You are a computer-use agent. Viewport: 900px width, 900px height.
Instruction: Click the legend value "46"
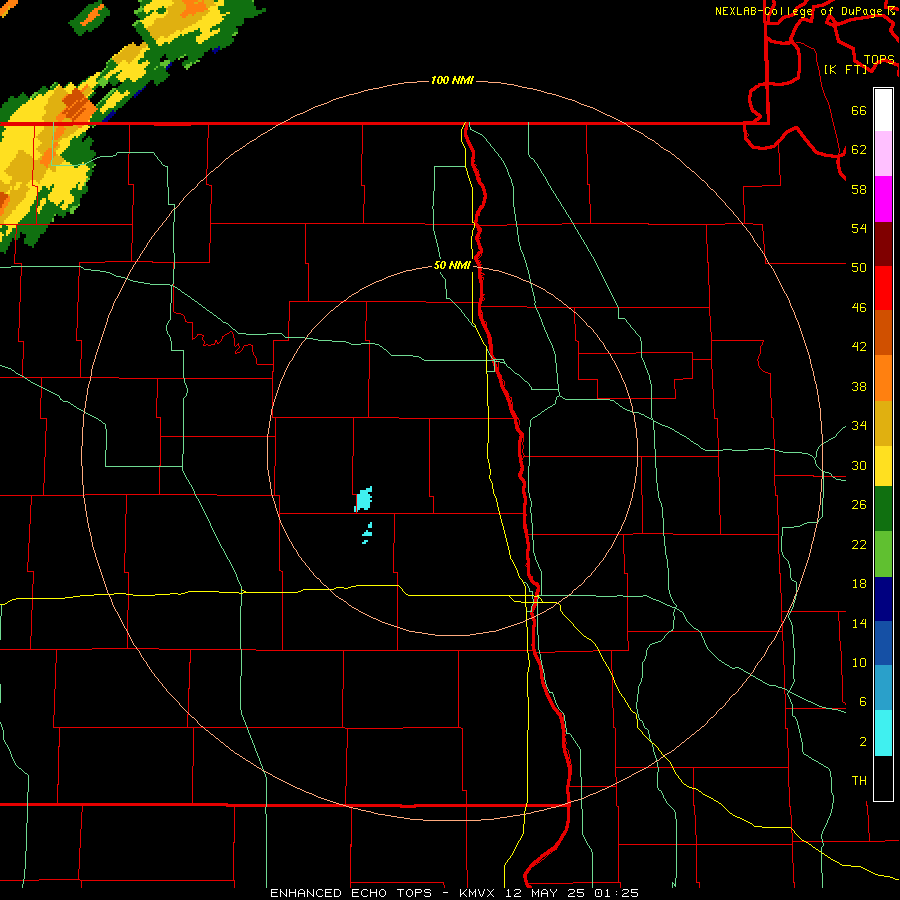click(x=859, y=308)
